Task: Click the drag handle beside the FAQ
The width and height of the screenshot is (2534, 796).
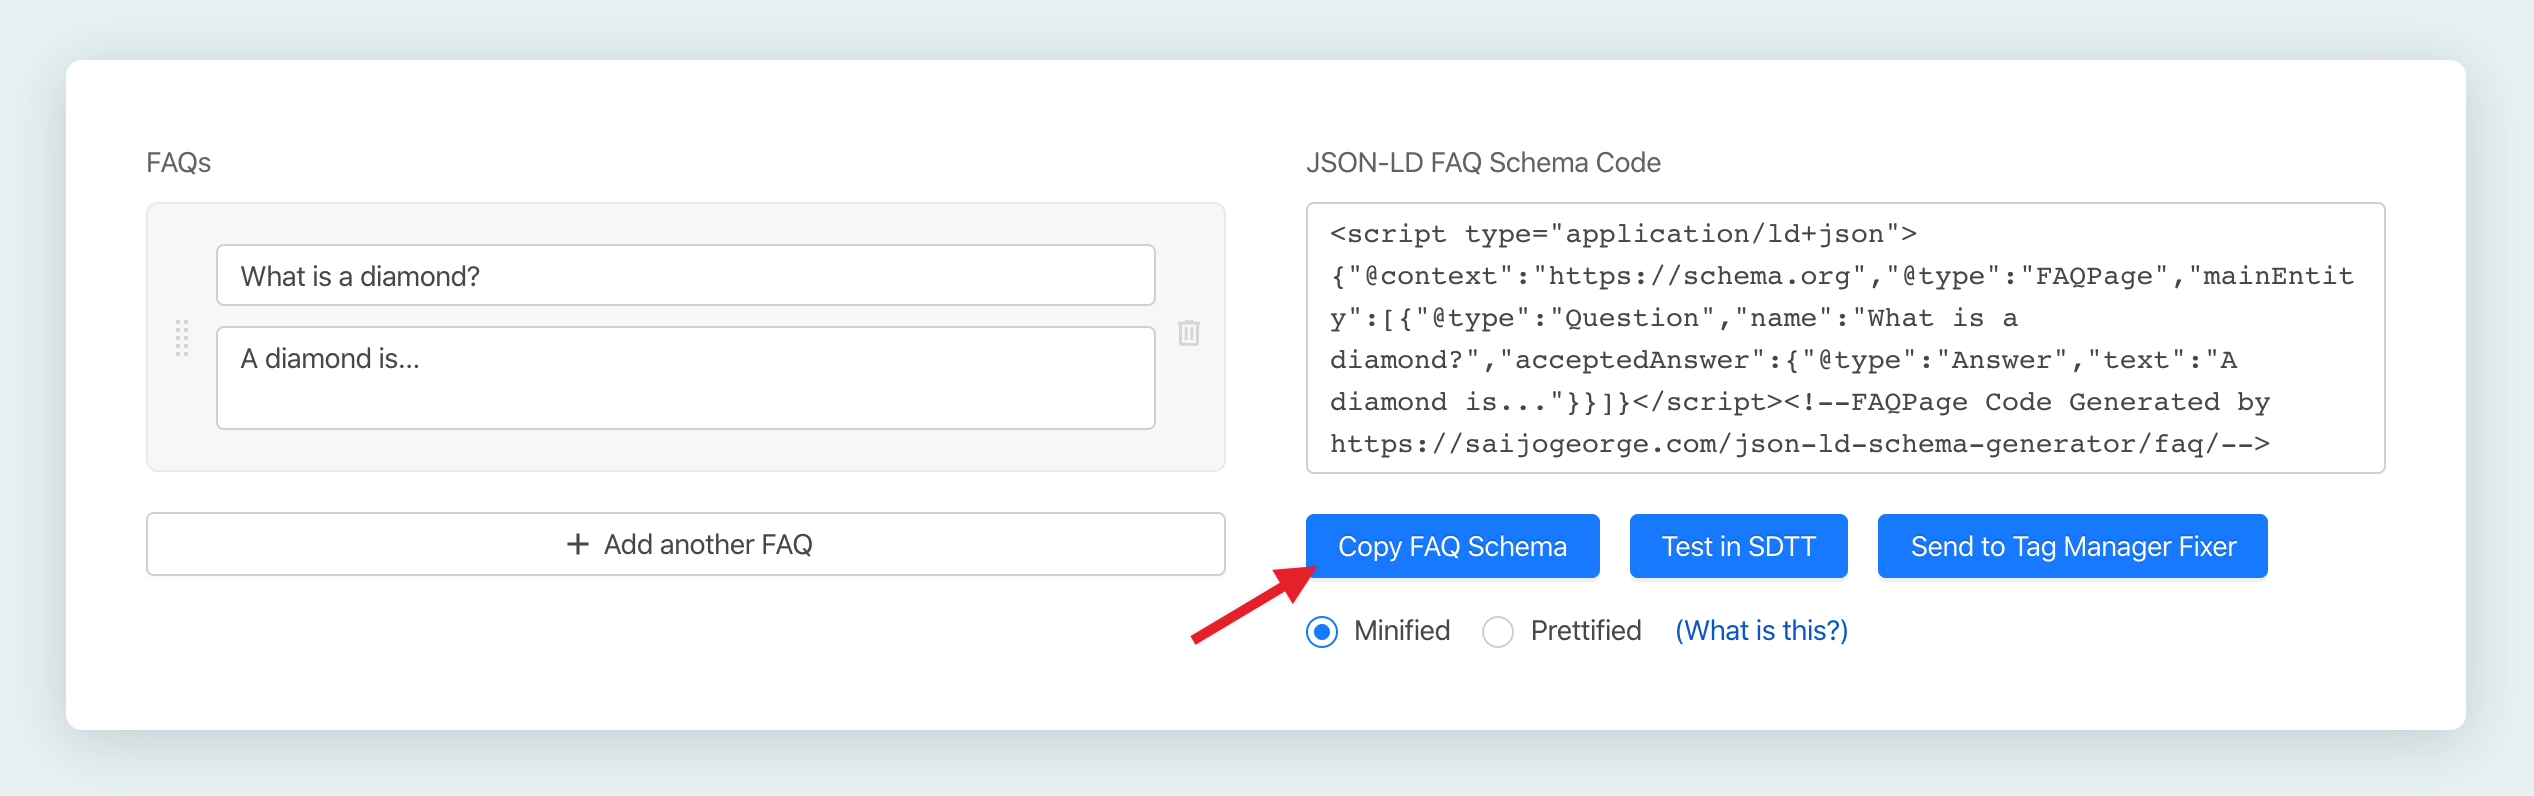Action: pyautogui.click(x=182, y=338)
